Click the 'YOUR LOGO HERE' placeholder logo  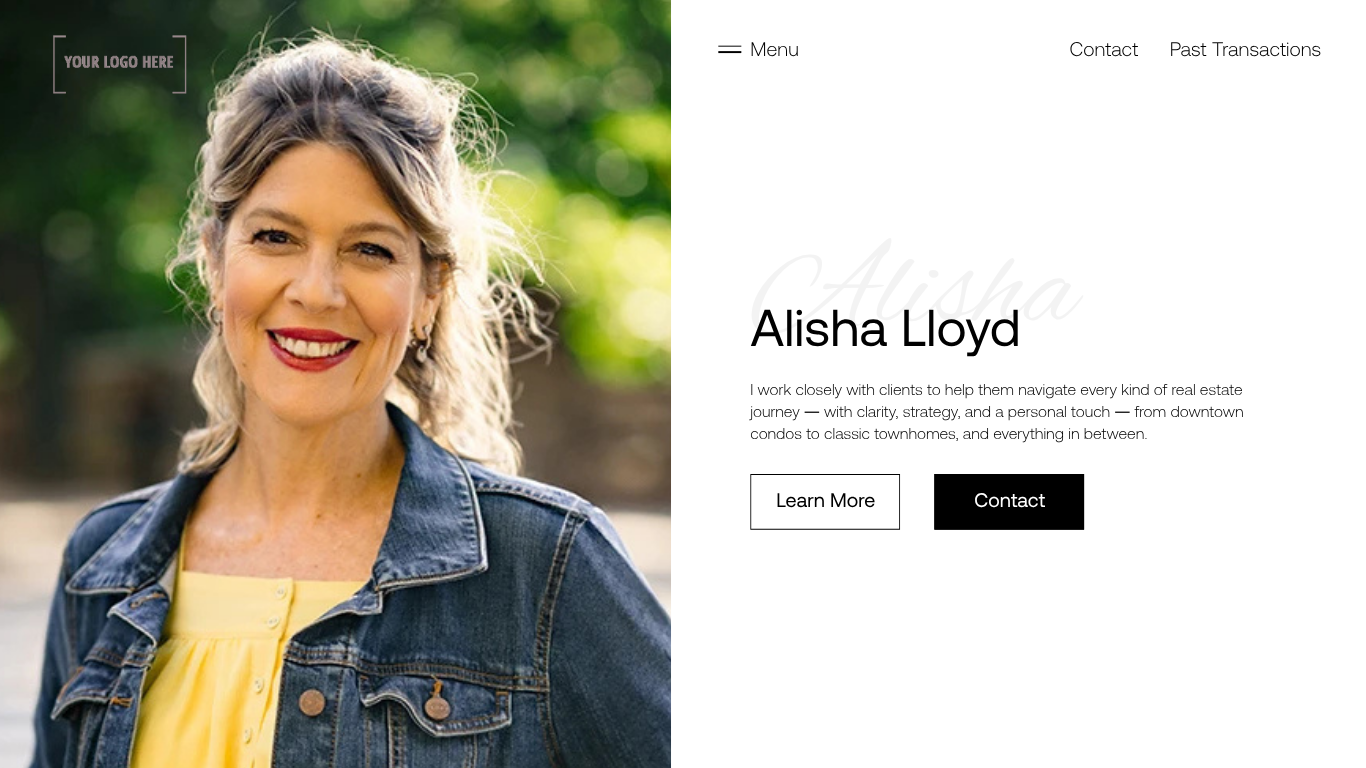click(x=119, y=64)
